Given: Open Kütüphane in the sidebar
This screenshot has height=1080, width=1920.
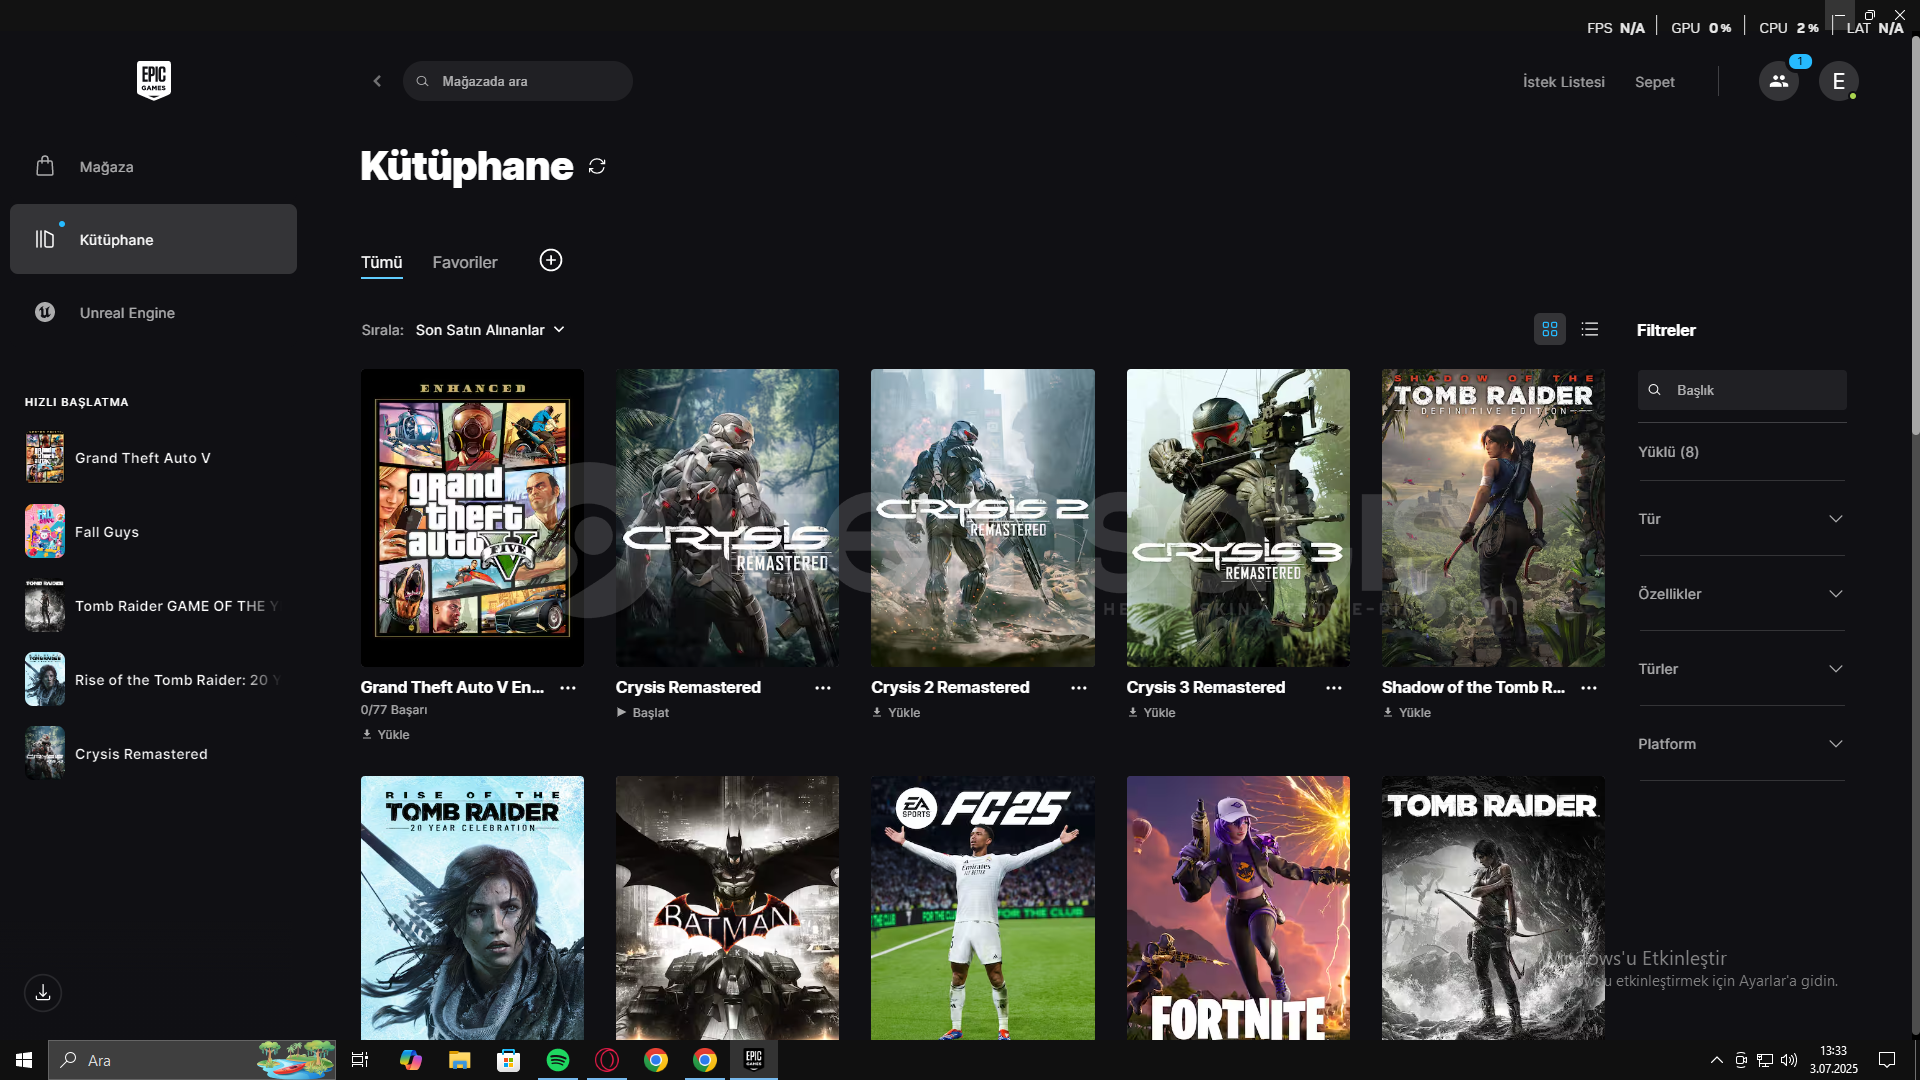Looking at the screenshot, I should coord(153,240).
